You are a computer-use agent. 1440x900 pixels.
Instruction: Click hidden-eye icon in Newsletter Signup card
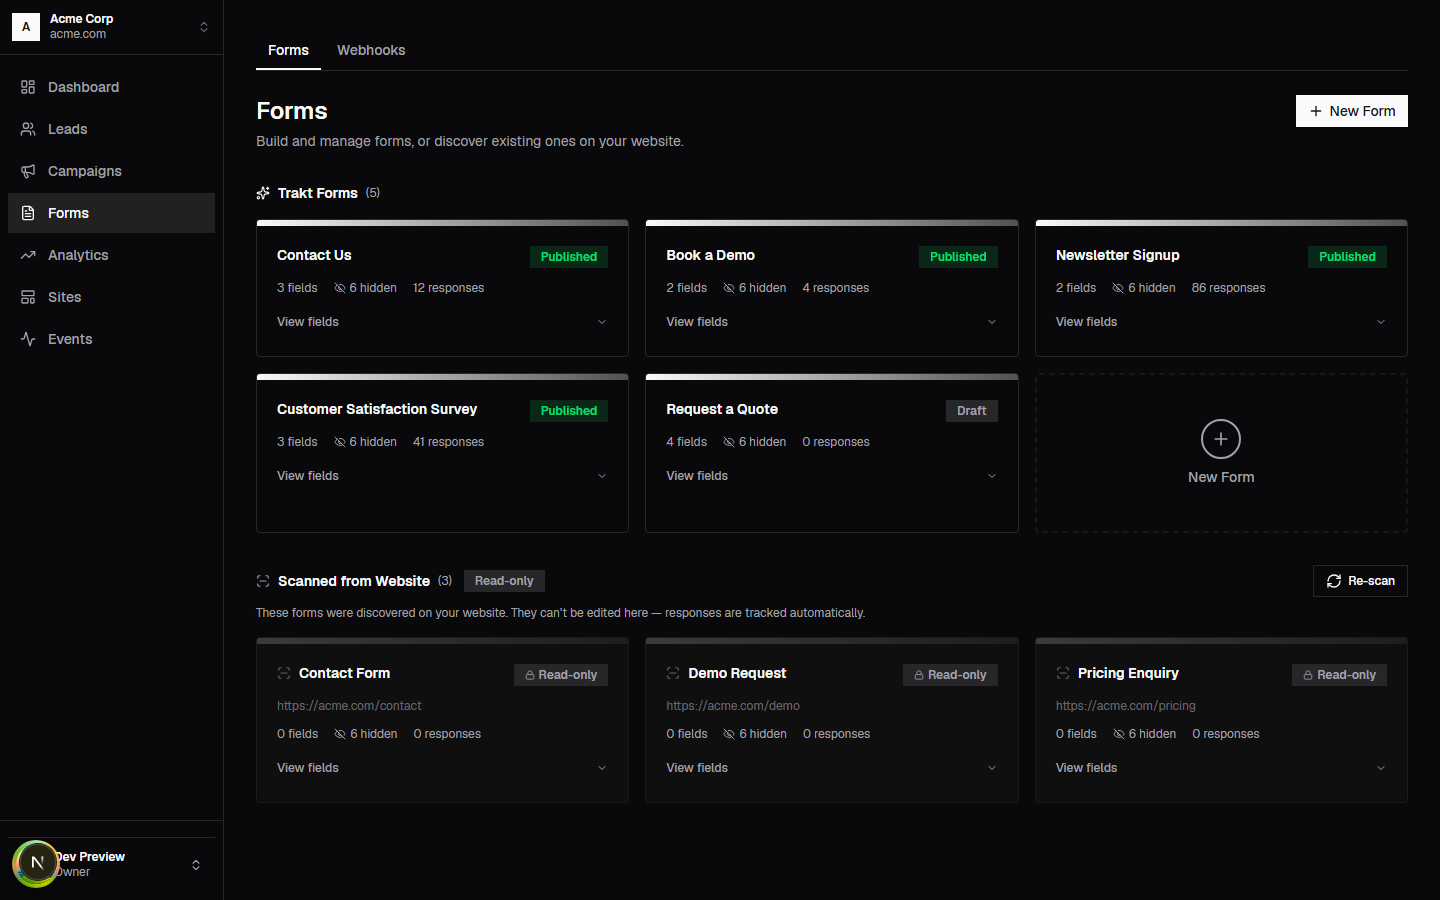(x=1118, y=288)
